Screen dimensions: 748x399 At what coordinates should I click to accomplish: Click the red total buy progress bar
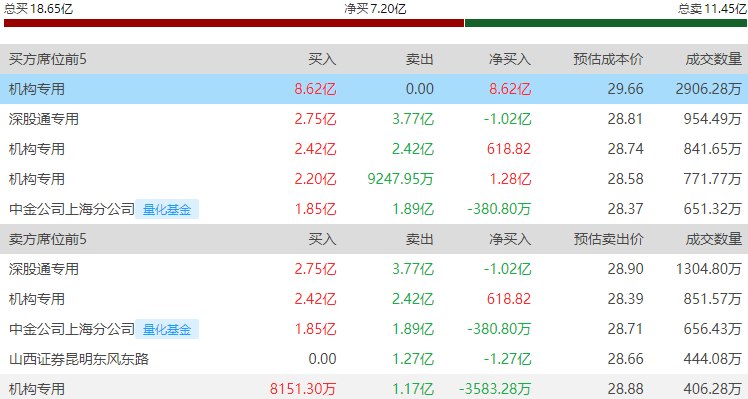click(234, 23)
